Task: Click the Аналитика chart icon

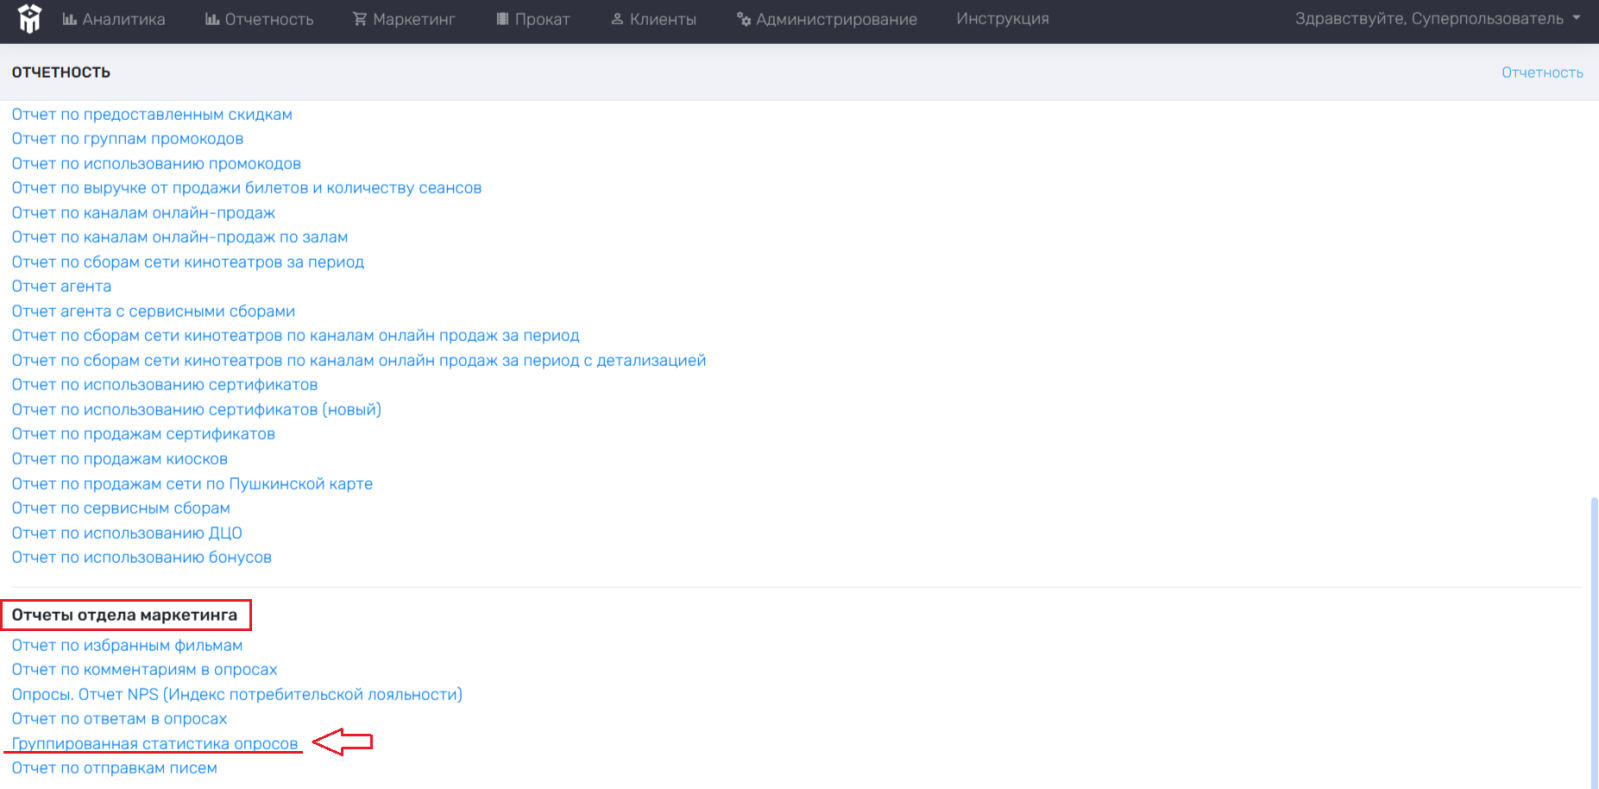Action: [x=69, y=19]
